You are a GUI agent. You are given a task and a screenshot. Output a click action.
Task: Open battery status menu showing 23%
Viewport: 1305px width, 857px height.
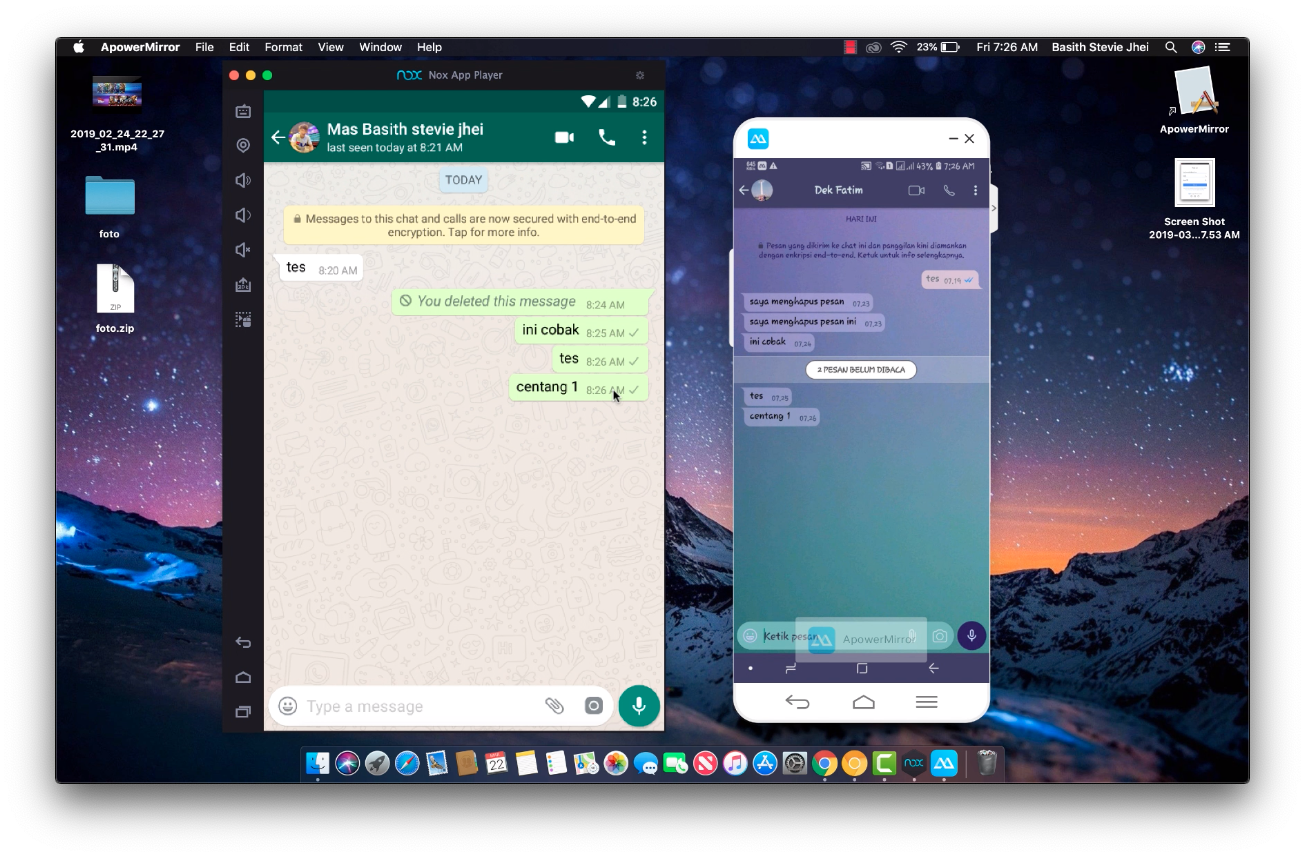(938, 47)
